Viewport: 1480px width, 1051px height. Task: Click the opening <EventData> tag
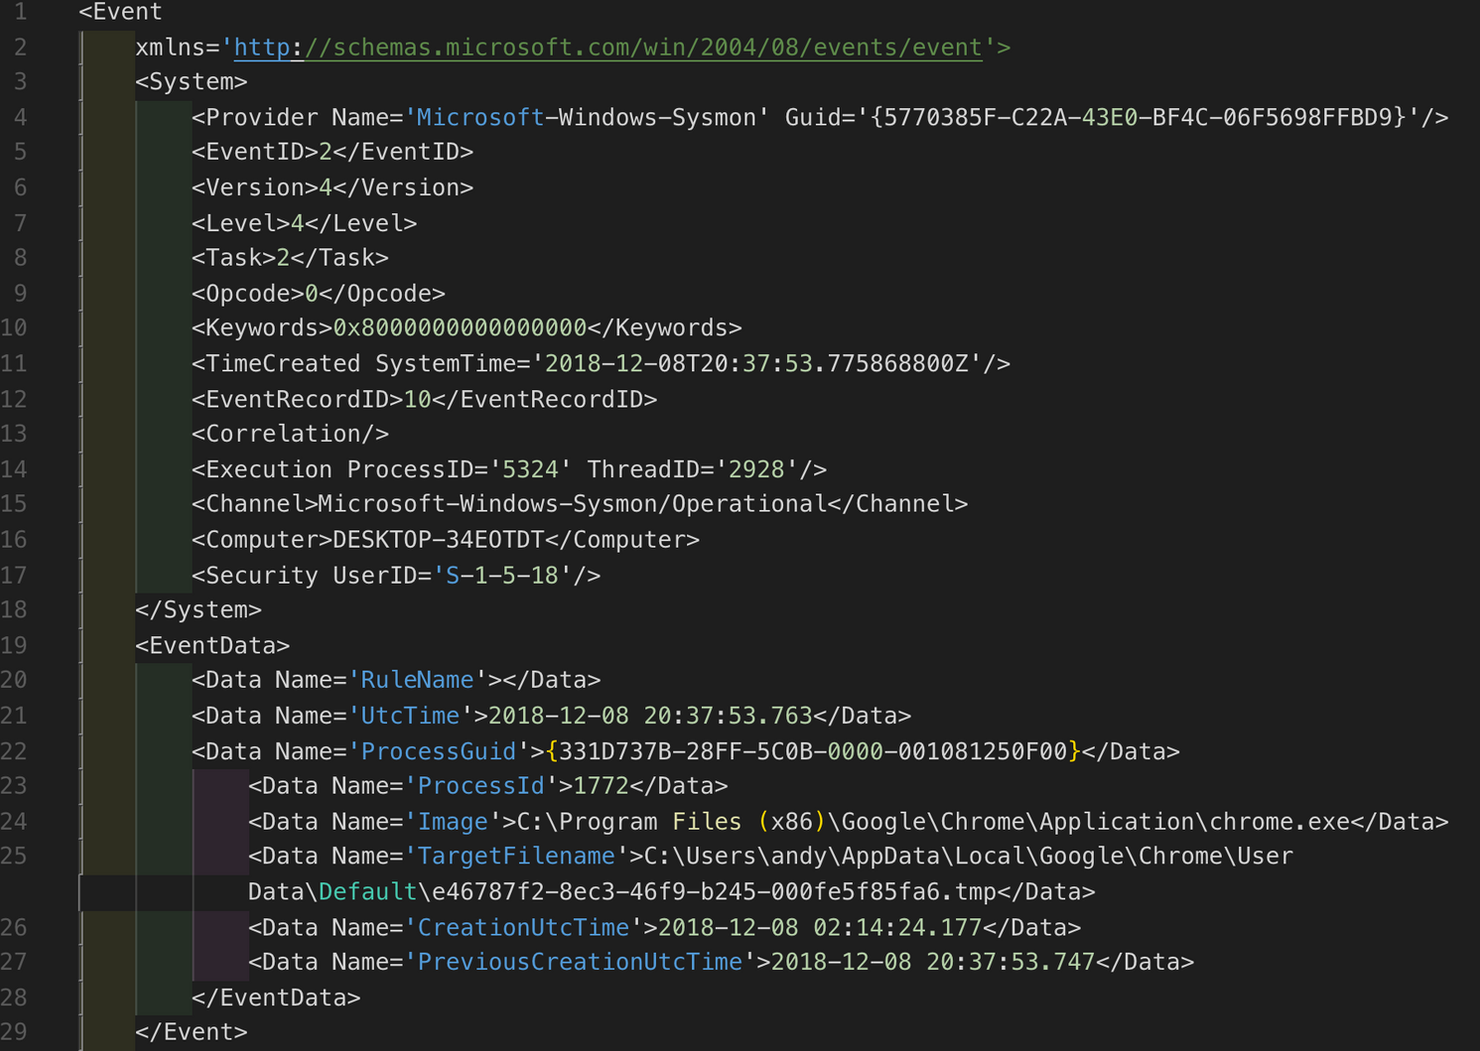click(212, 645)
